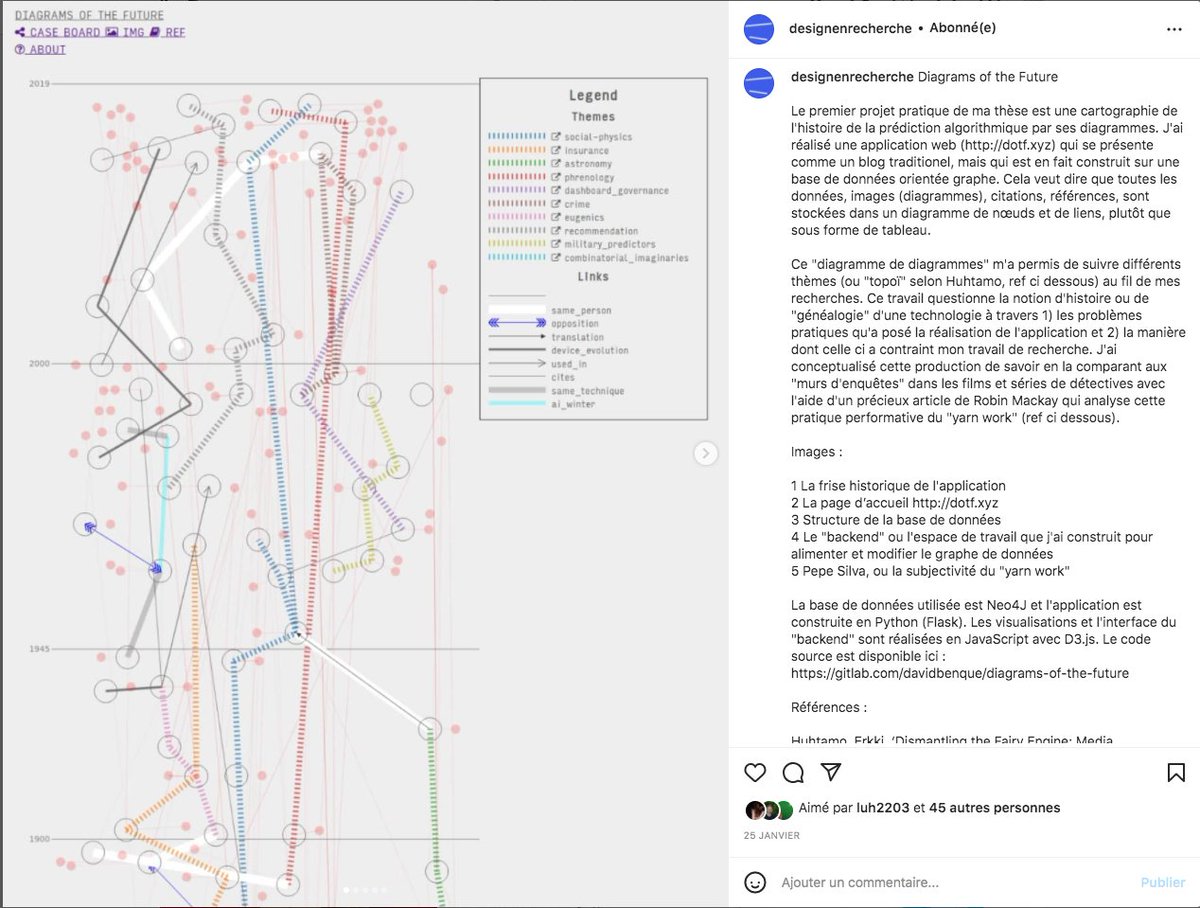Open the external-link icon next to astronomy
The height and width of the screenshot is (908, 1200).
pyautogui.click(x=557, y=164)
